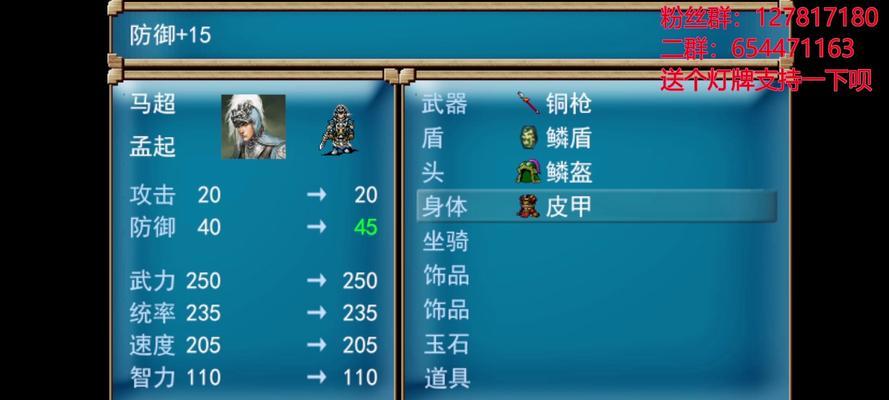Select the highlighted 身体 body slot
This screenshot has width=889, height=400.
[x=596, y=206]
